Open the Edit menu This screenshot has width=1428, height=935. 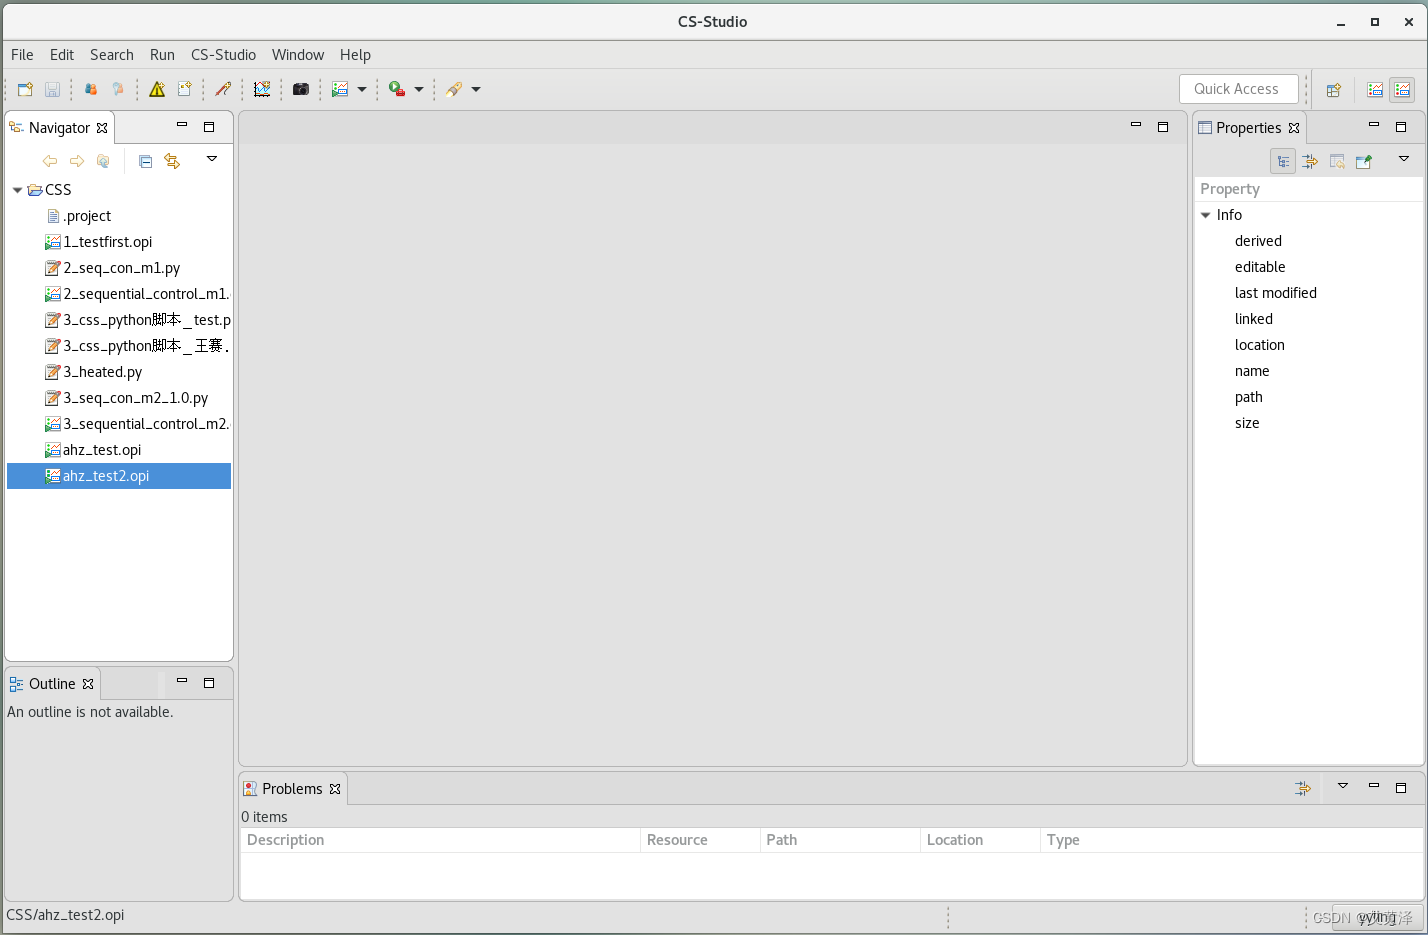(x=62, y=55)
